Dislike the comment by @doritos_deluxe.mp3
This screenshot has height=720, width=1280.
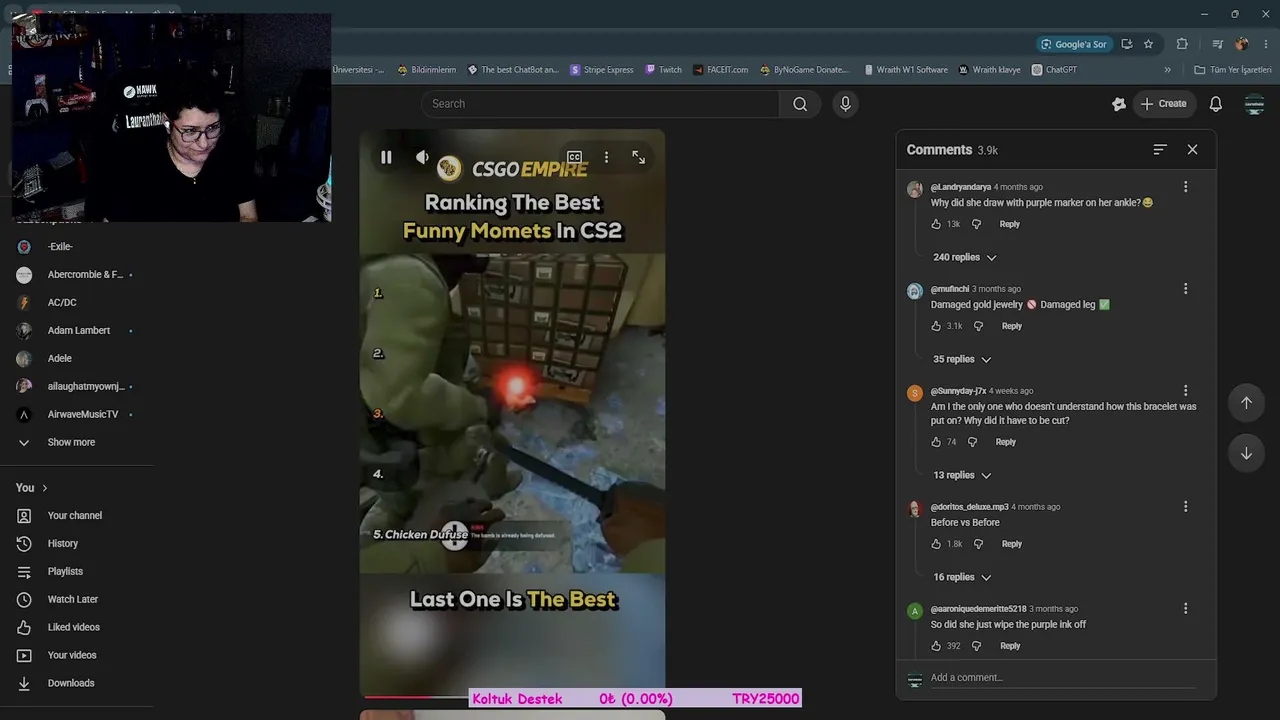tap(979, 544)
